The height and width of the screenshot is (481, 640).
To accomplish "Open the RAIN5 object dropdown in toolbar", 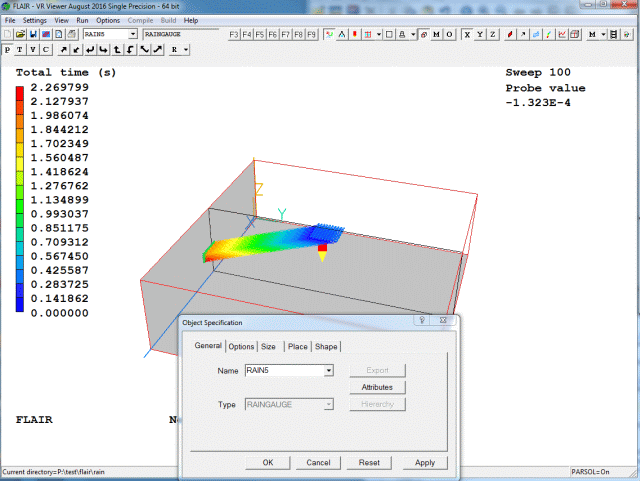I will [x=133, y=34].
